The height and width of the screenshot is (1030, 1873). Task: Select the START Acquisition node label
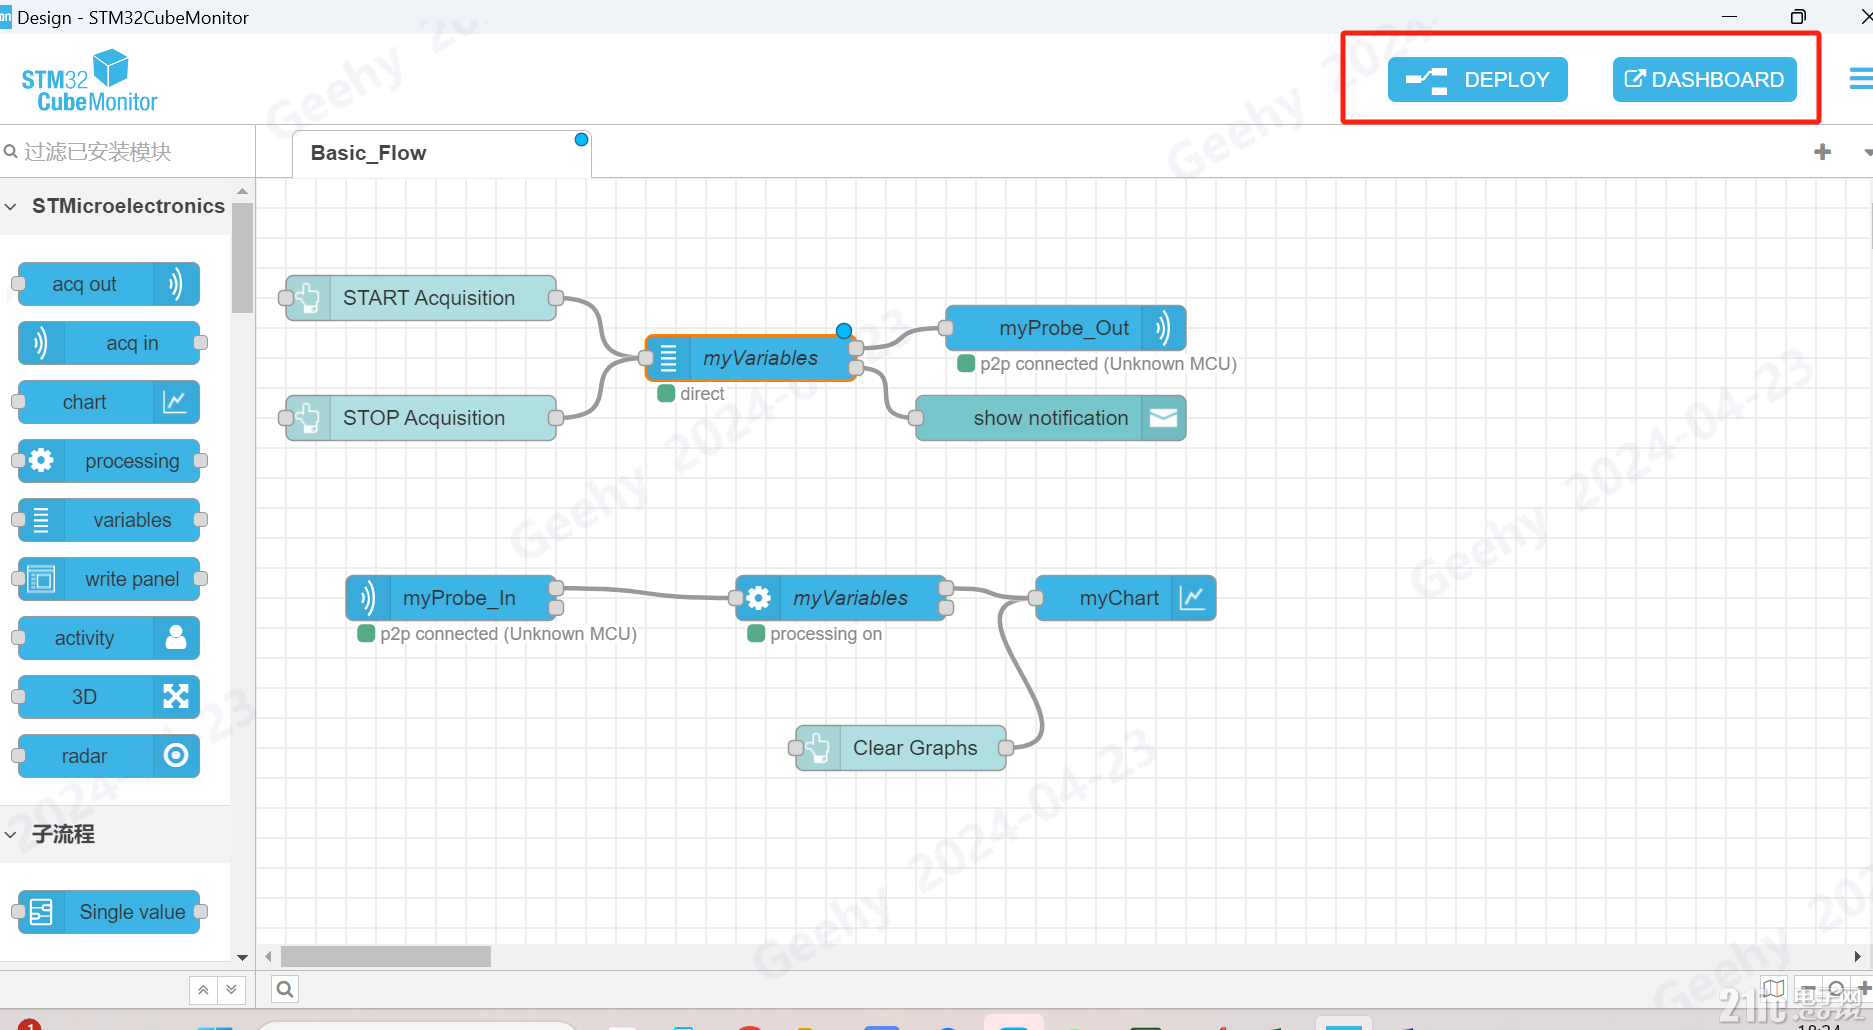coord(429,298)
